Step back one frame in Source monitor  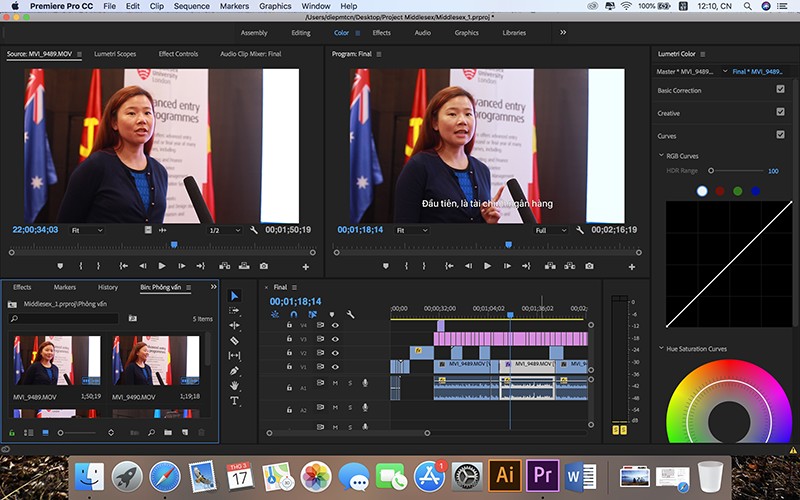[143, 266]
